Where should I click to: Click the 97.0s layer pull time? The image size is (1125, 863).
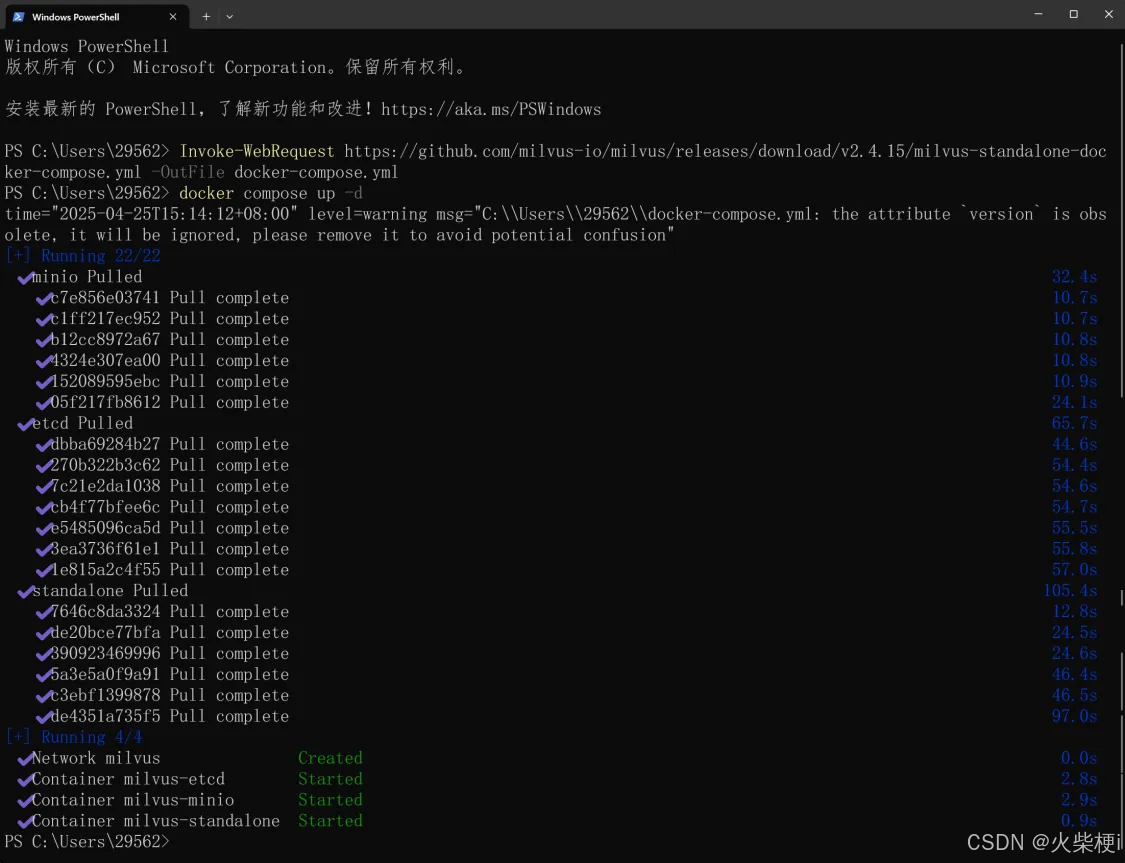[x=1074, y=716]
